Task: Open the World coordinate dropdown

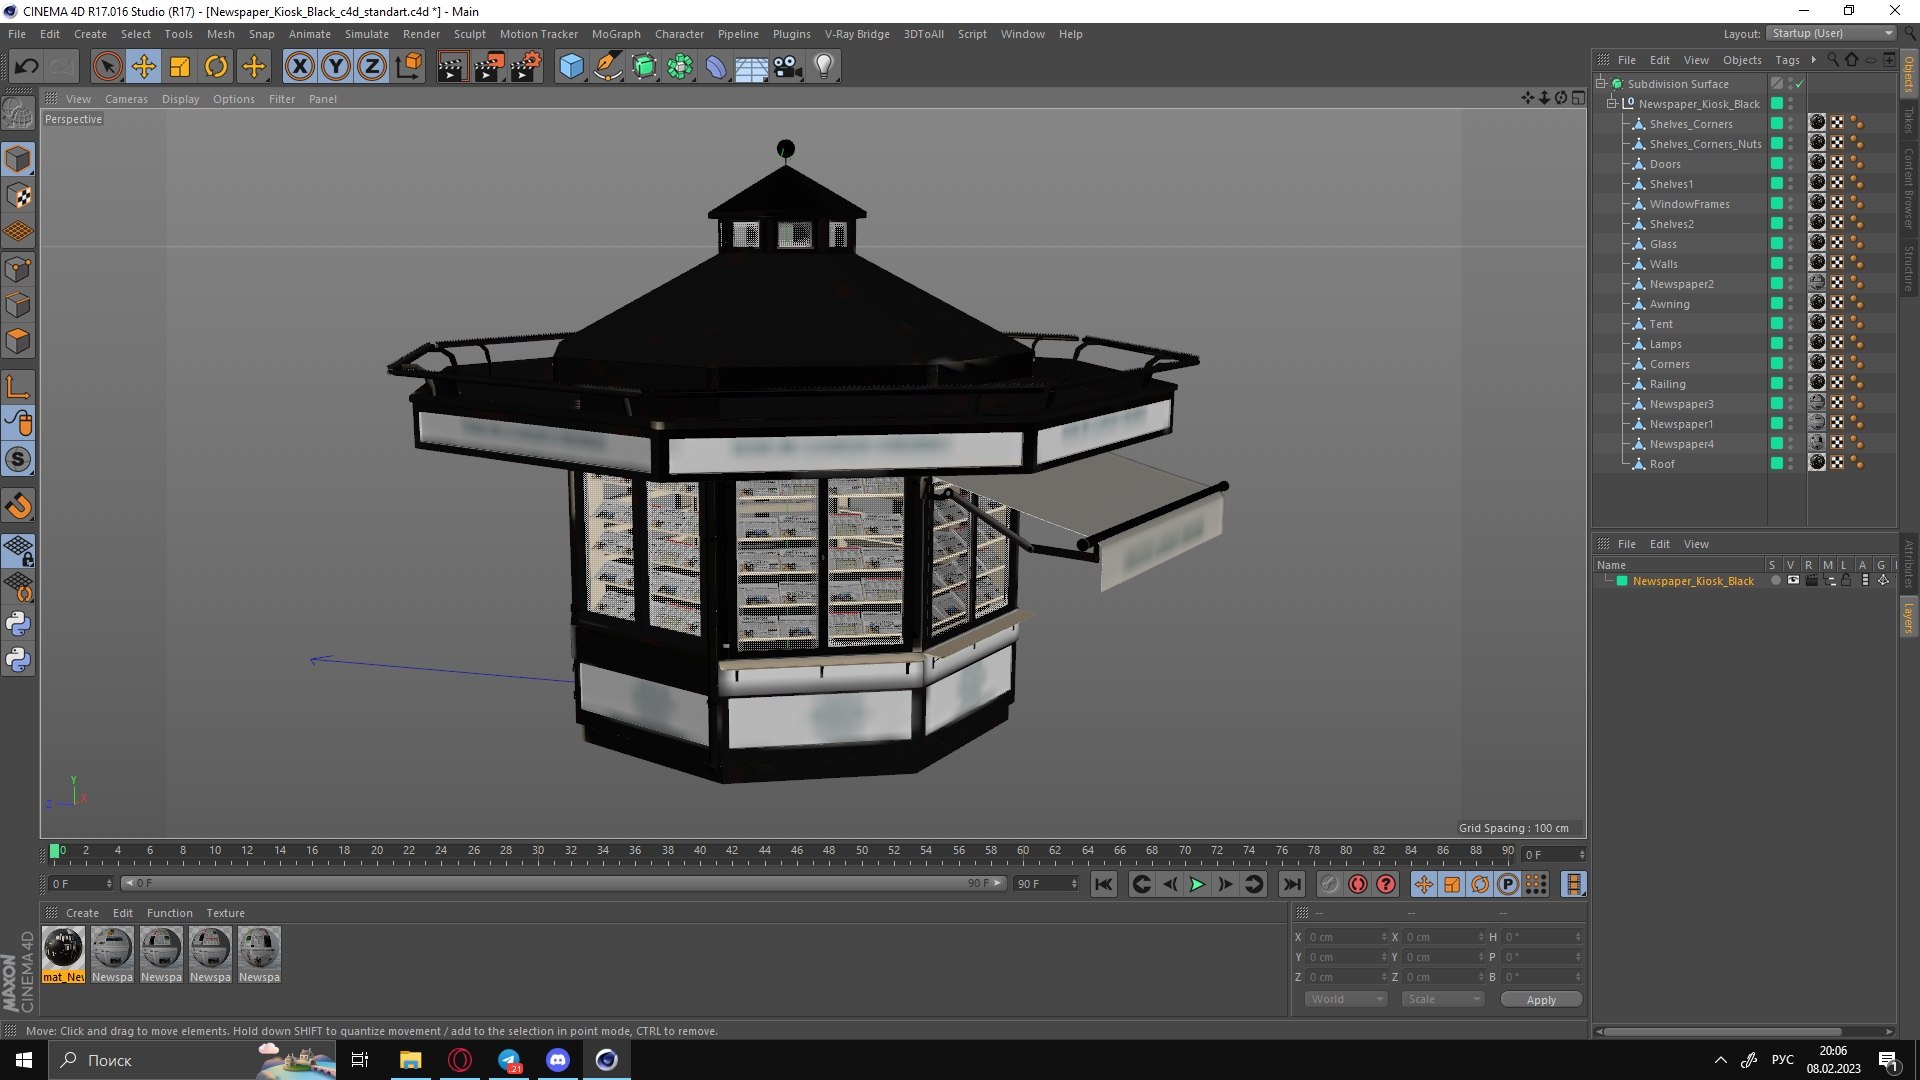Action: point(1346,999)
